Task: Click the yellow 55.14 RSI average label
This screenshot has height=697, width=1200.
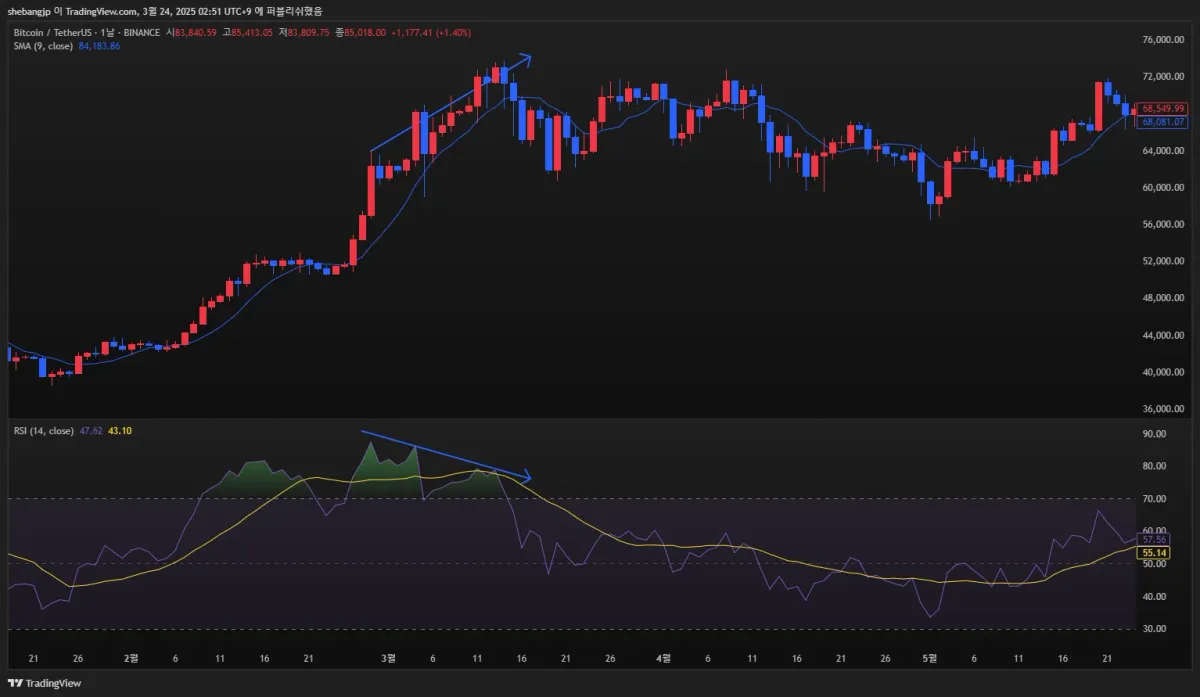Action: pyautogui.click(x=1153, y=552)
